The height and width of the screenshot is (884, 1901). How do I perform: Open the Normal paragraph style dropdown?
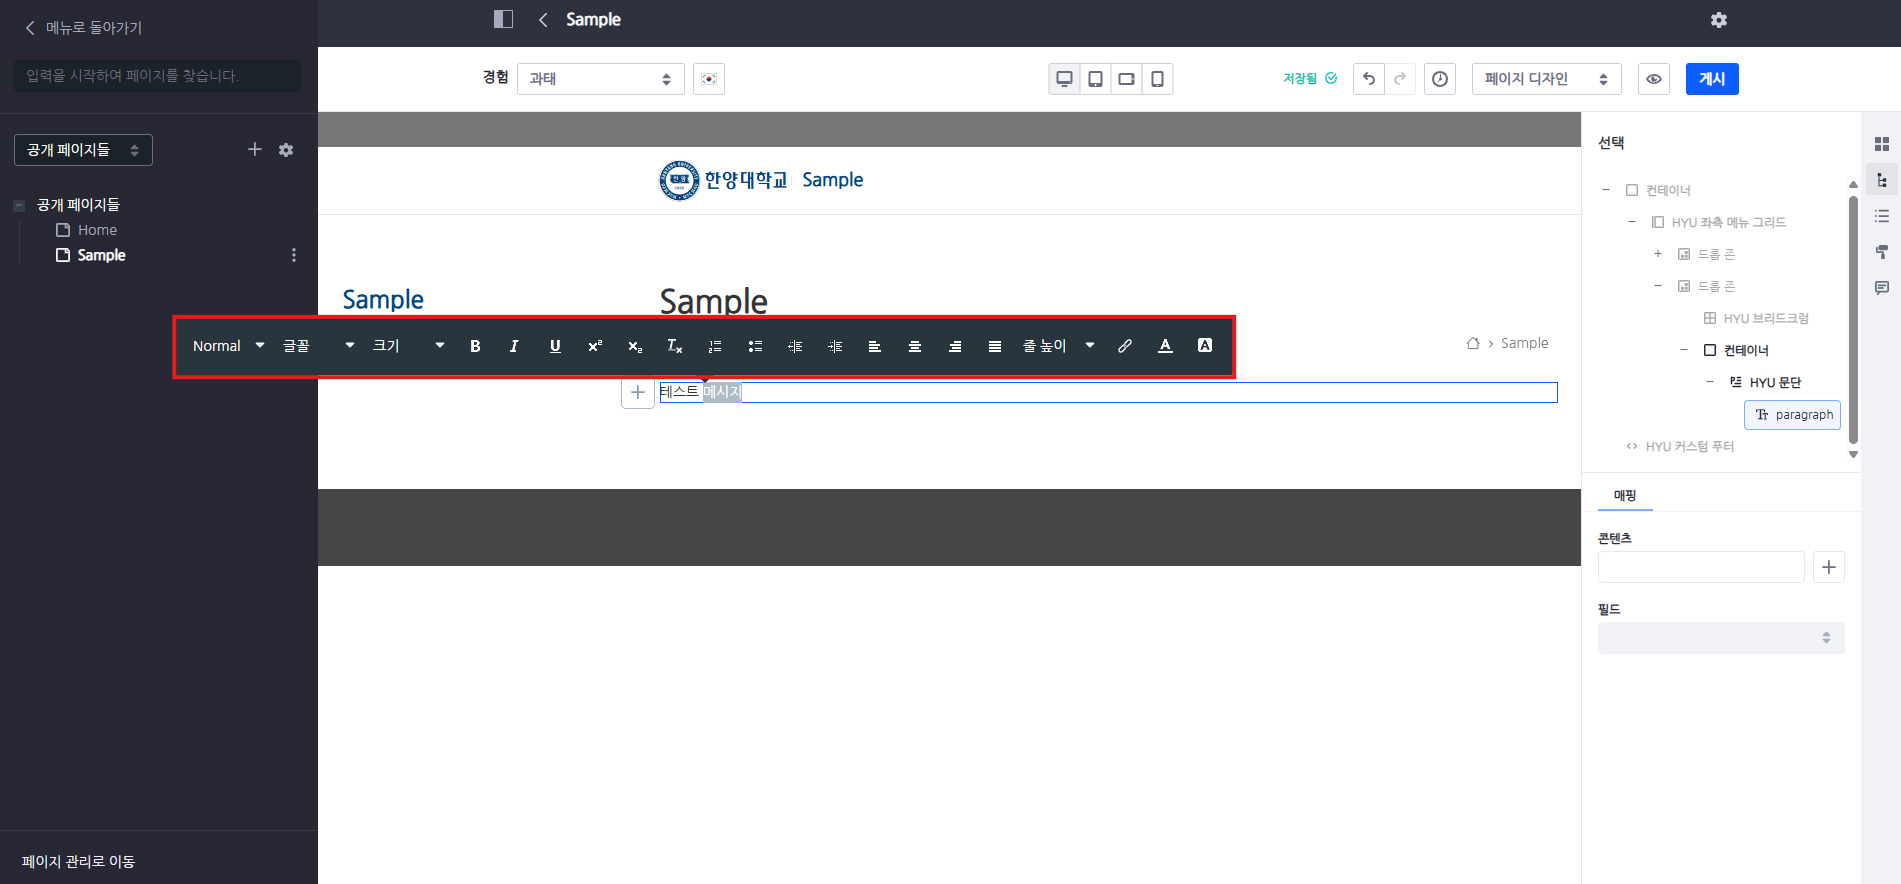(x=228, y=346)
